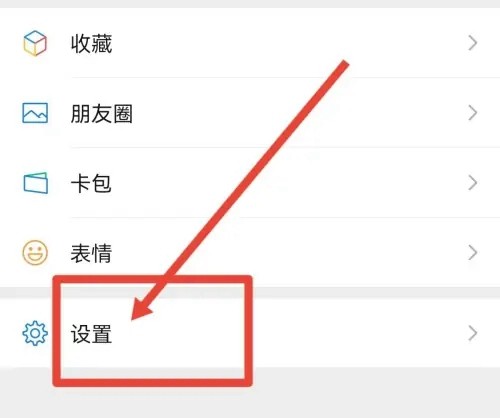Open the chevron on the 卡包 row
500x418 pixels.
click(x=473, y=183)
